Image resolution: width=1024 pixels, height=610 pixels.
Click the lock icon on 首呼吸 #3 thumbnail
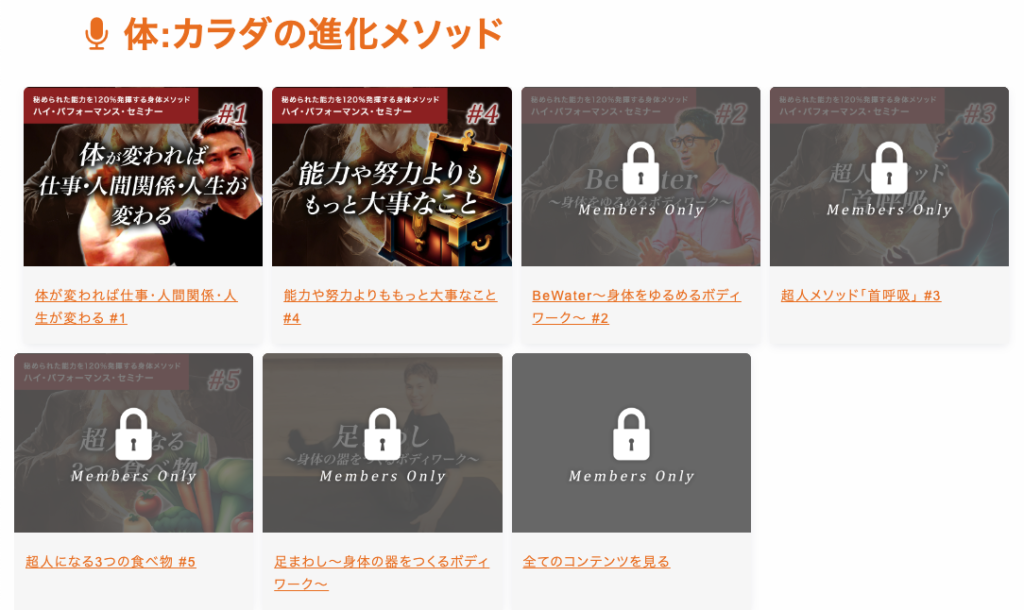(889, 168)
